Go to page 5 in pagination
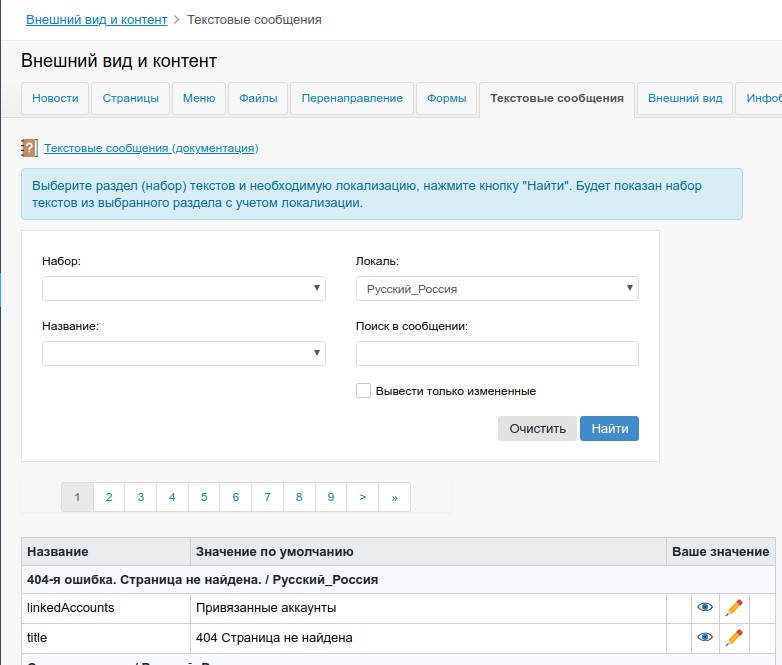782x665 pixels. coord(204,497)
